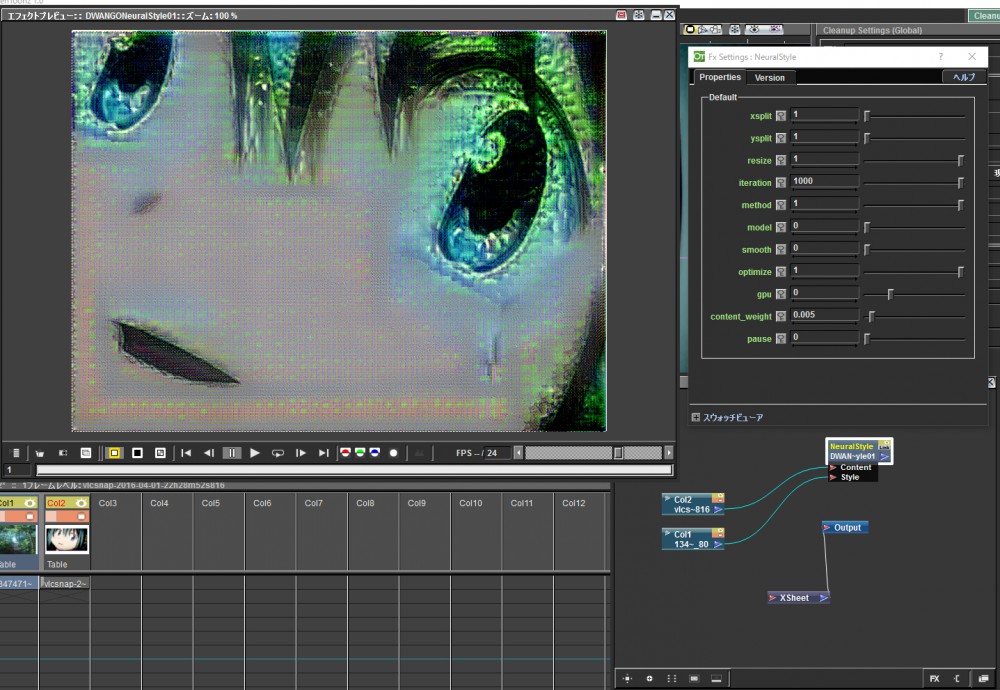Jump to the last frame
Image resolution: width=1000 pixels, height=690 pixels.
tap(323, 453)
